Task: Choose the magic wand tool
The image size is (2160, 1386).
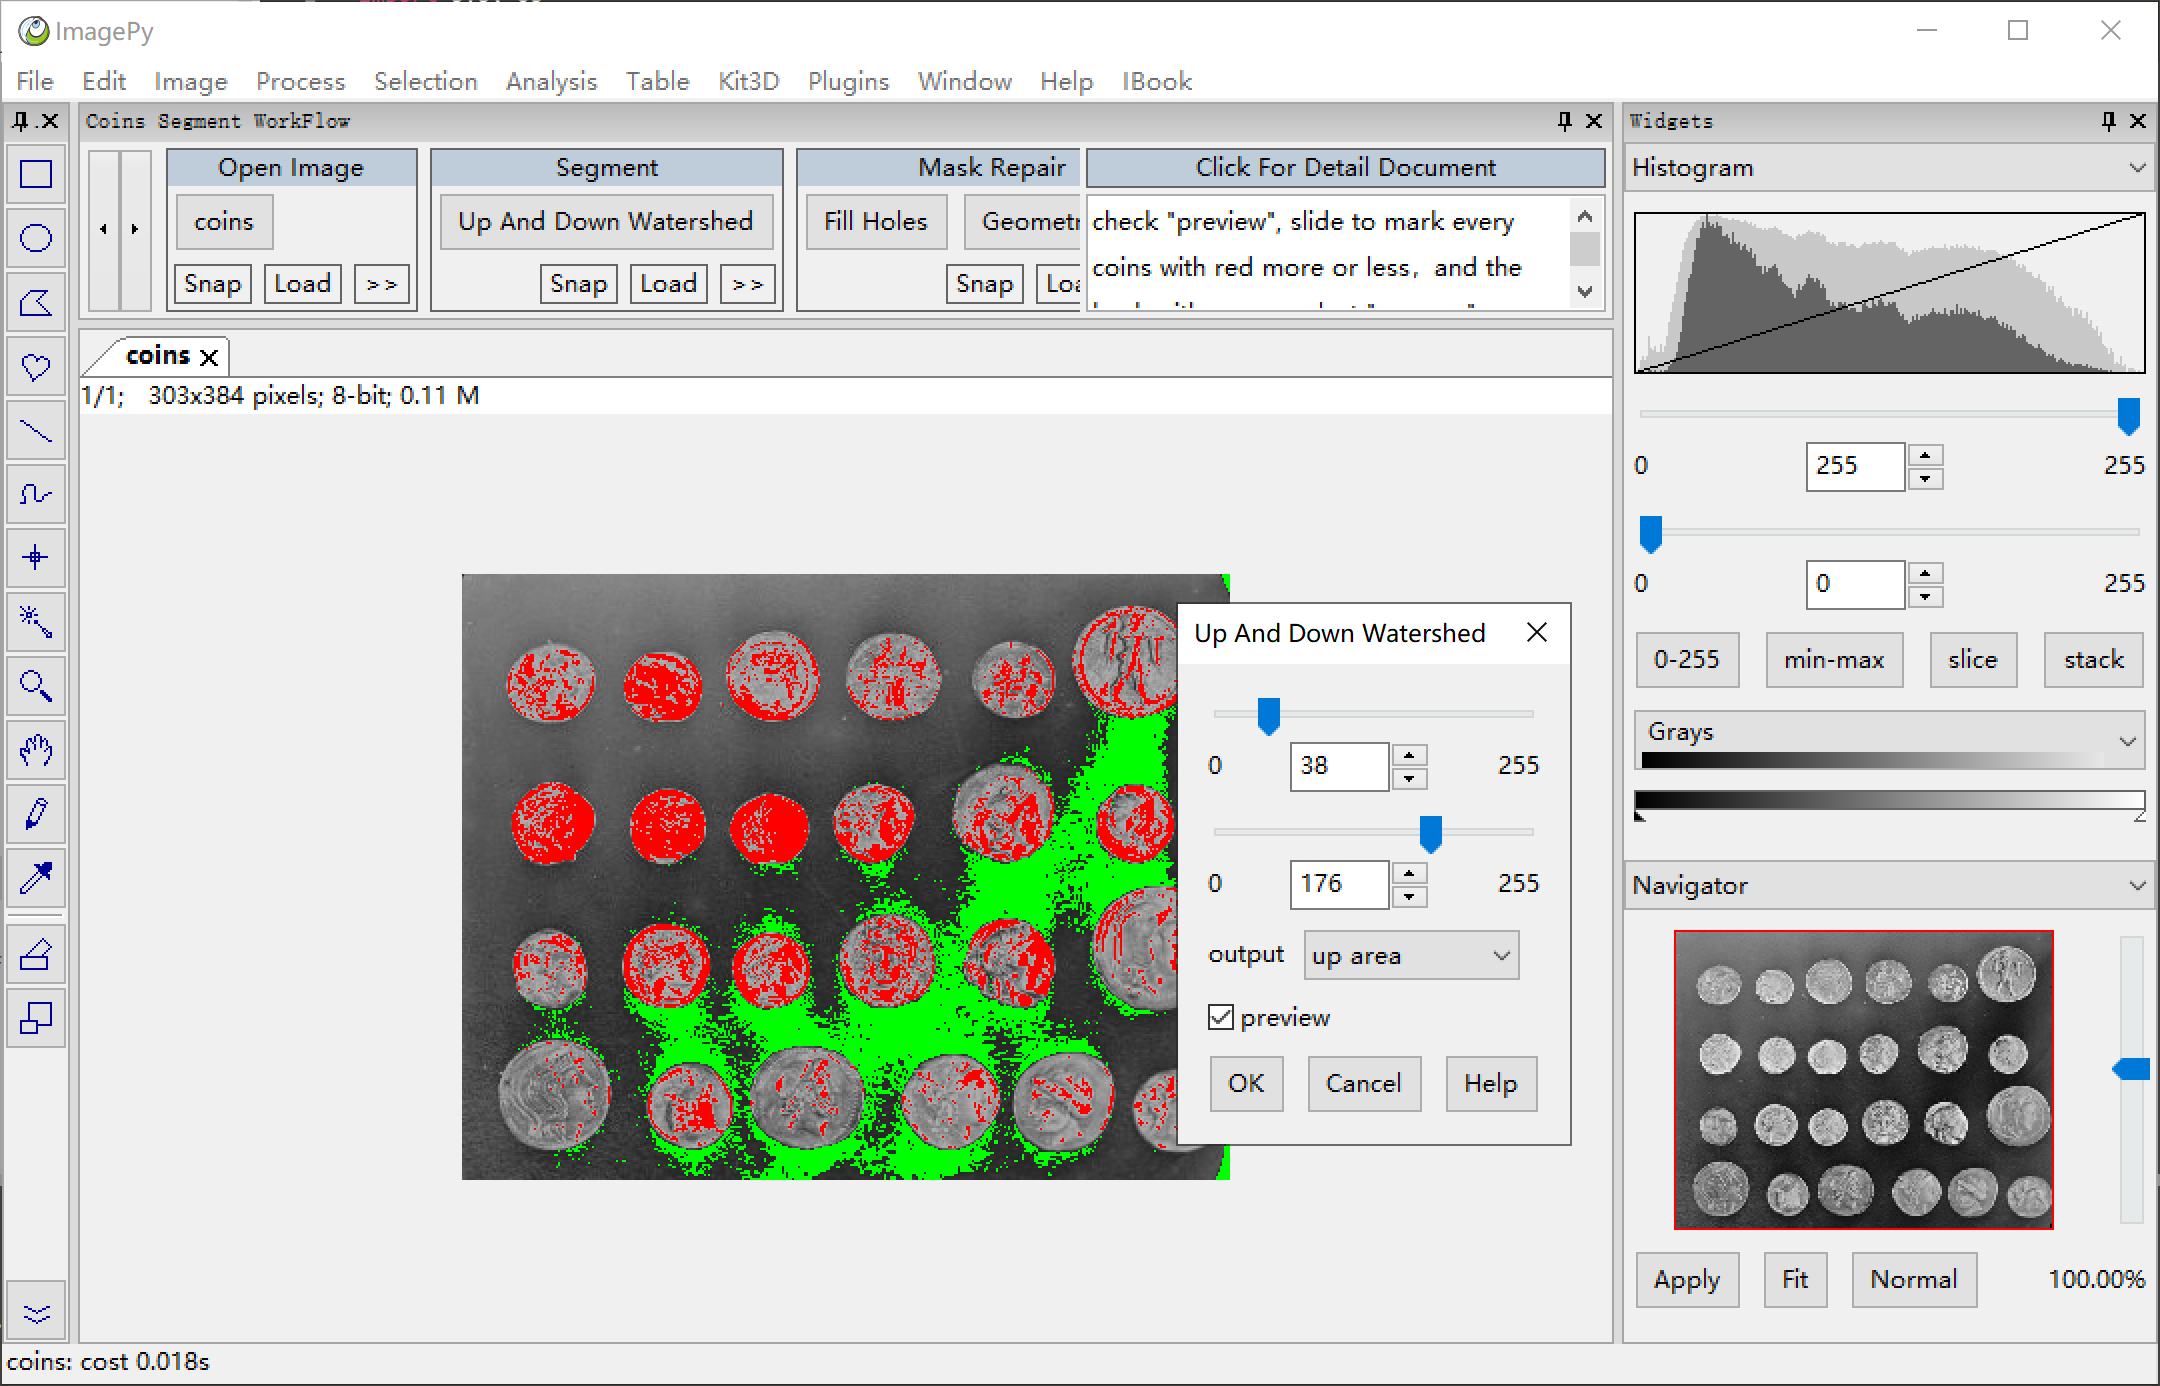Action: (x=36, y=622)
